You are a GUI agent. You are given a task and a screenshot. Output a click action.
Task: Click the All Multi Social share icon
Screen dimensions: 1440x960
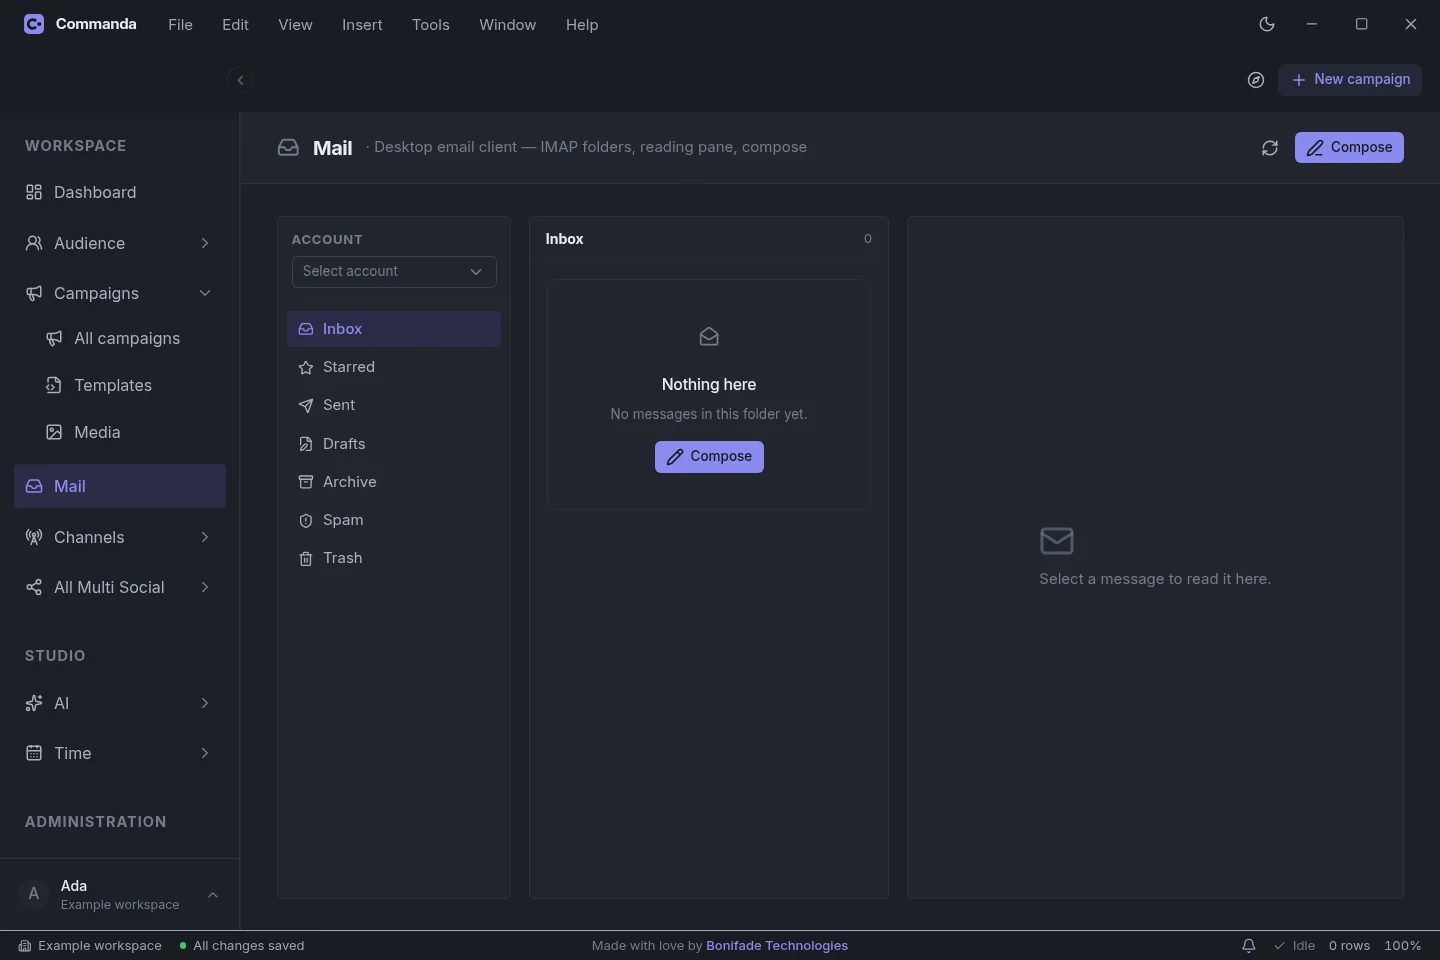(x=34, y=587)
